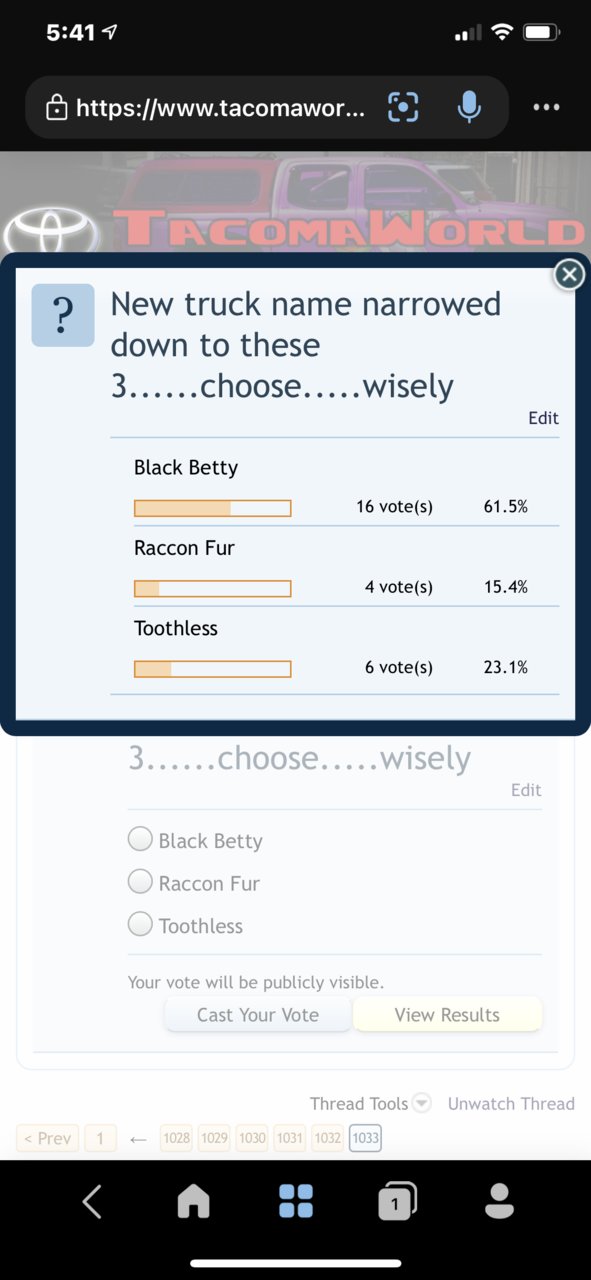Select the Raccon Fur radio option
The height and width of the screenshot is (1280, 591).
pyautogui.click(x=140, y=882)
